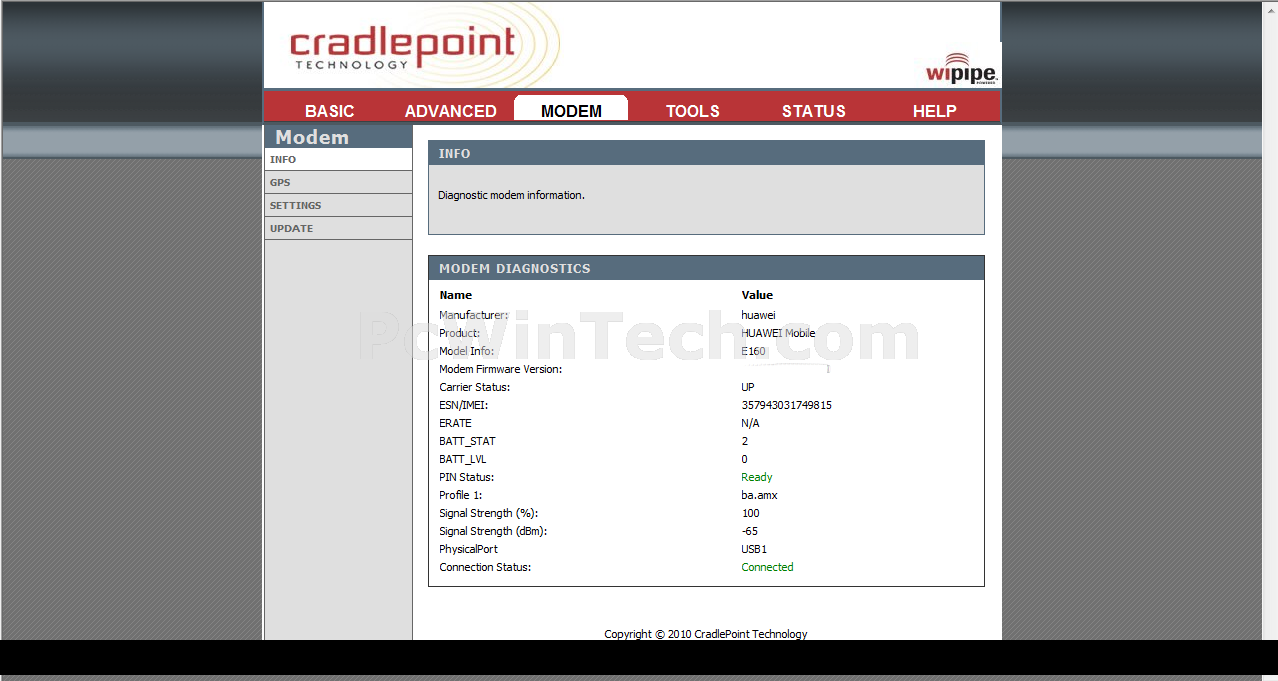The width and height of the screenshot is (1278, 681).
Task: Click the PhysicalPort value USB1
Action: (x=754, y=549)
